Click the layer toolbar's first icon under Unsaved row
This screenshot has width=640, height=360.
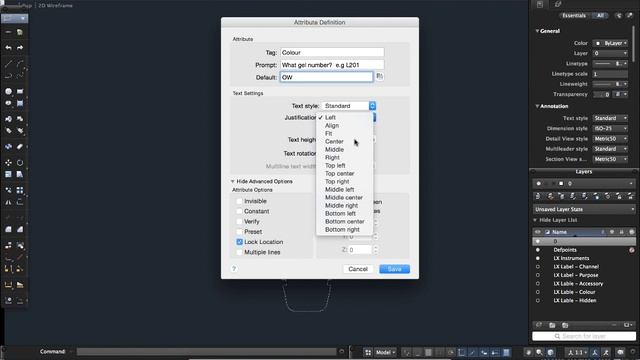(538, 197)
